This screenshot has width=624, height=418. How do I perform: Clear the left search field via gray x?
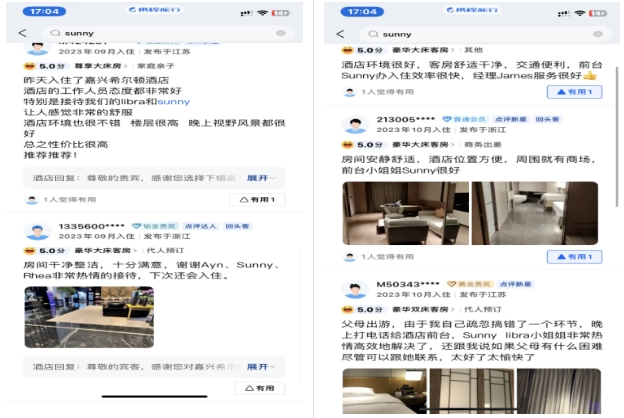point(281,33)
